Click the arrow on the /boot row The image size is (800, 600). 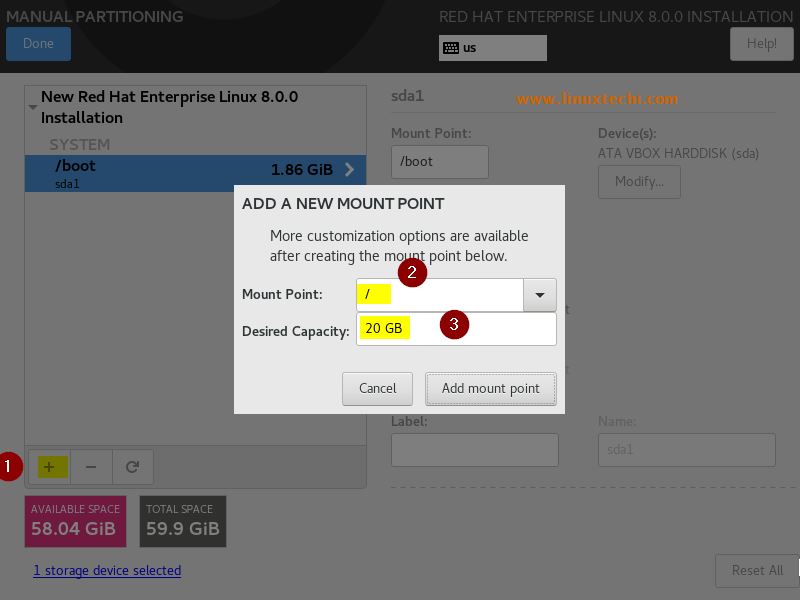(x=349, y=169)
